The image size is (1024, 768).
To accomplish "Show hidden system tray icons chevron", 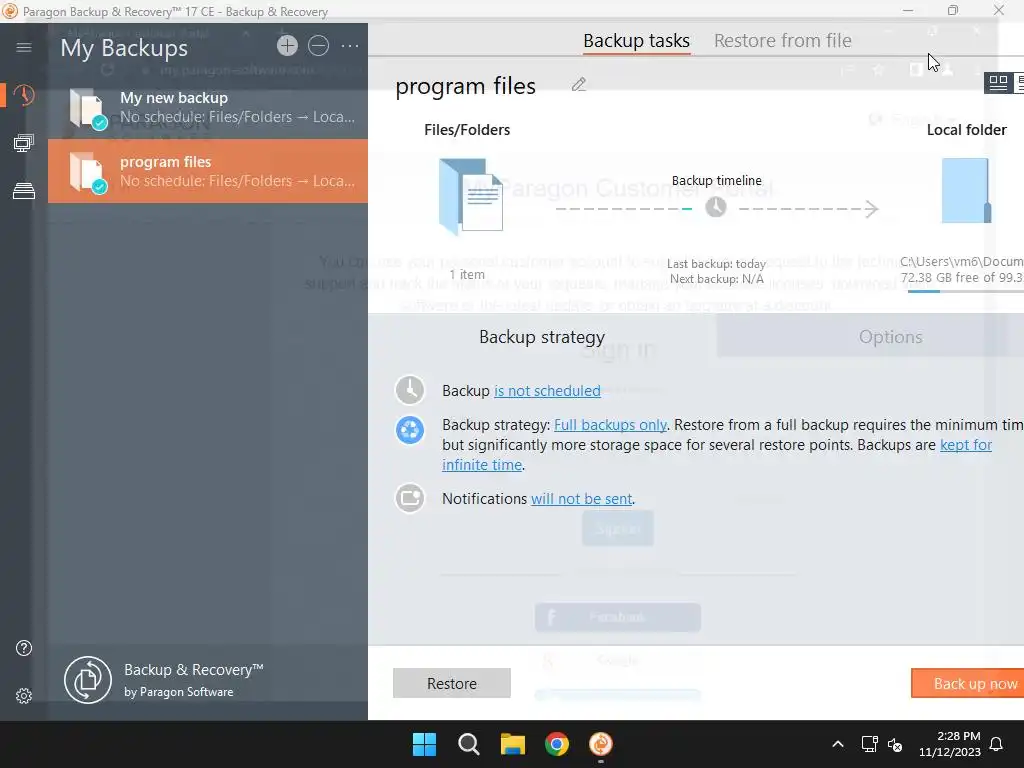I will [838, 744].
